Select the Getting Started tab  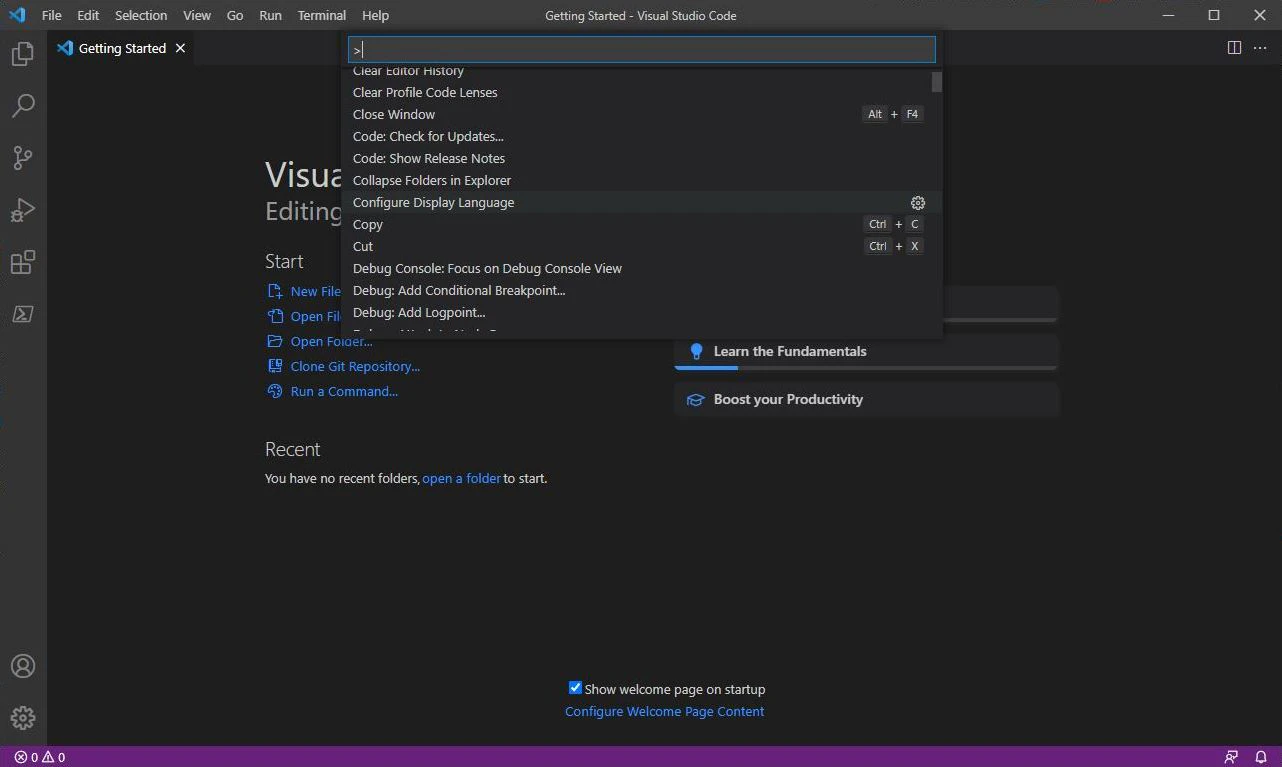[122, 48]
